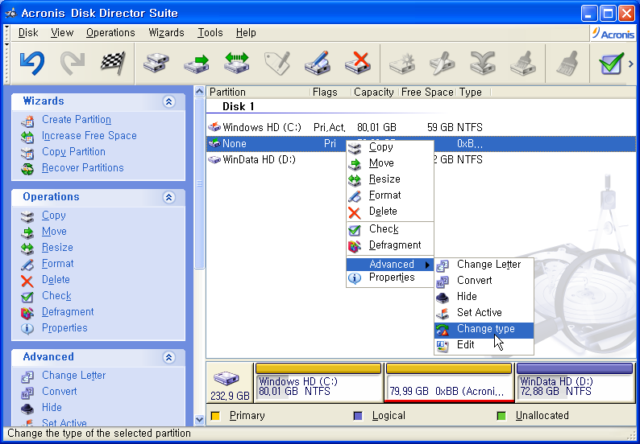Screen dimensions: 640x444
Task: Click Properties in the sidebar Operations panel
Action: coord(64,328)
